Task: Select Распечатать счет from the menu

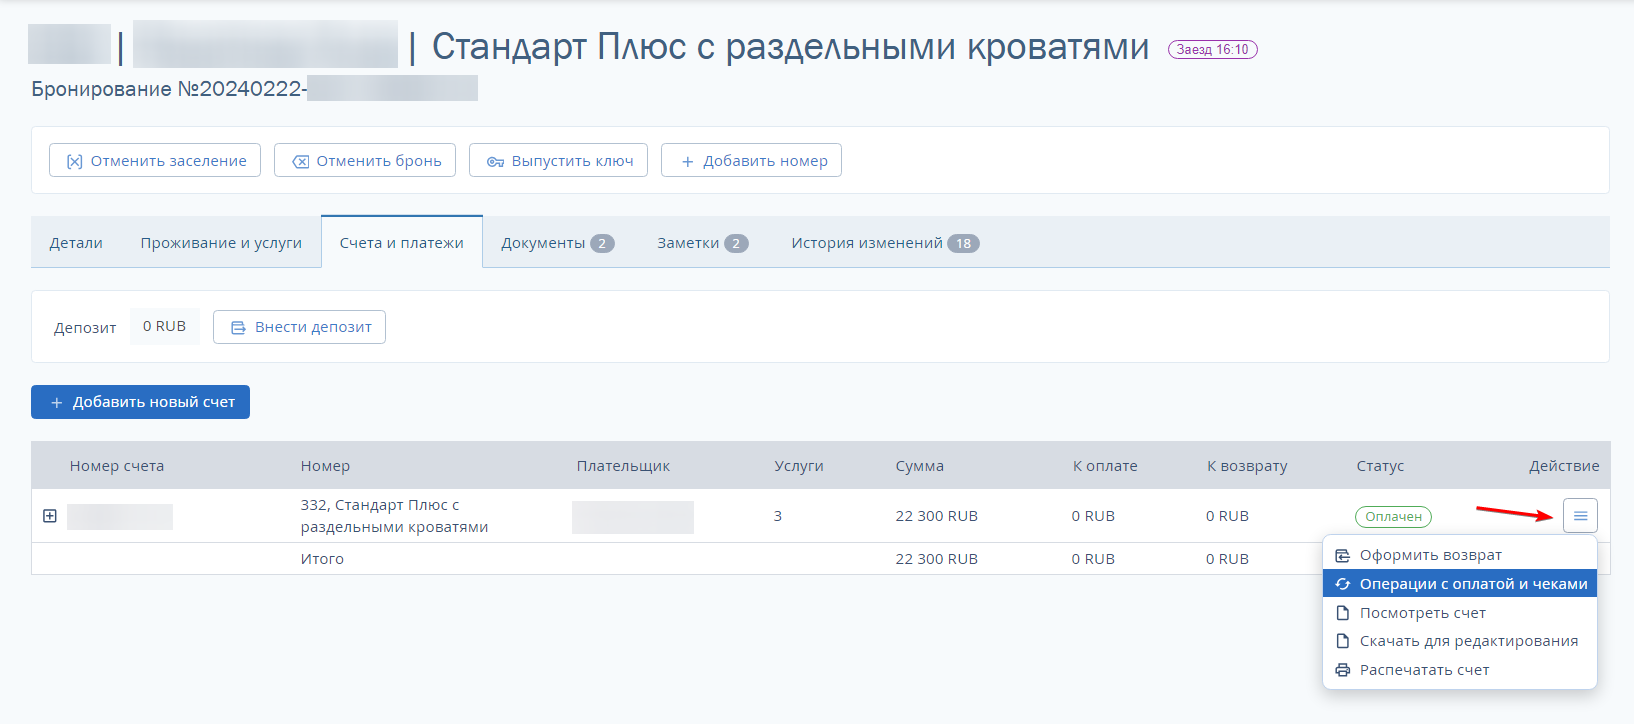Action: pos(1460,670)
